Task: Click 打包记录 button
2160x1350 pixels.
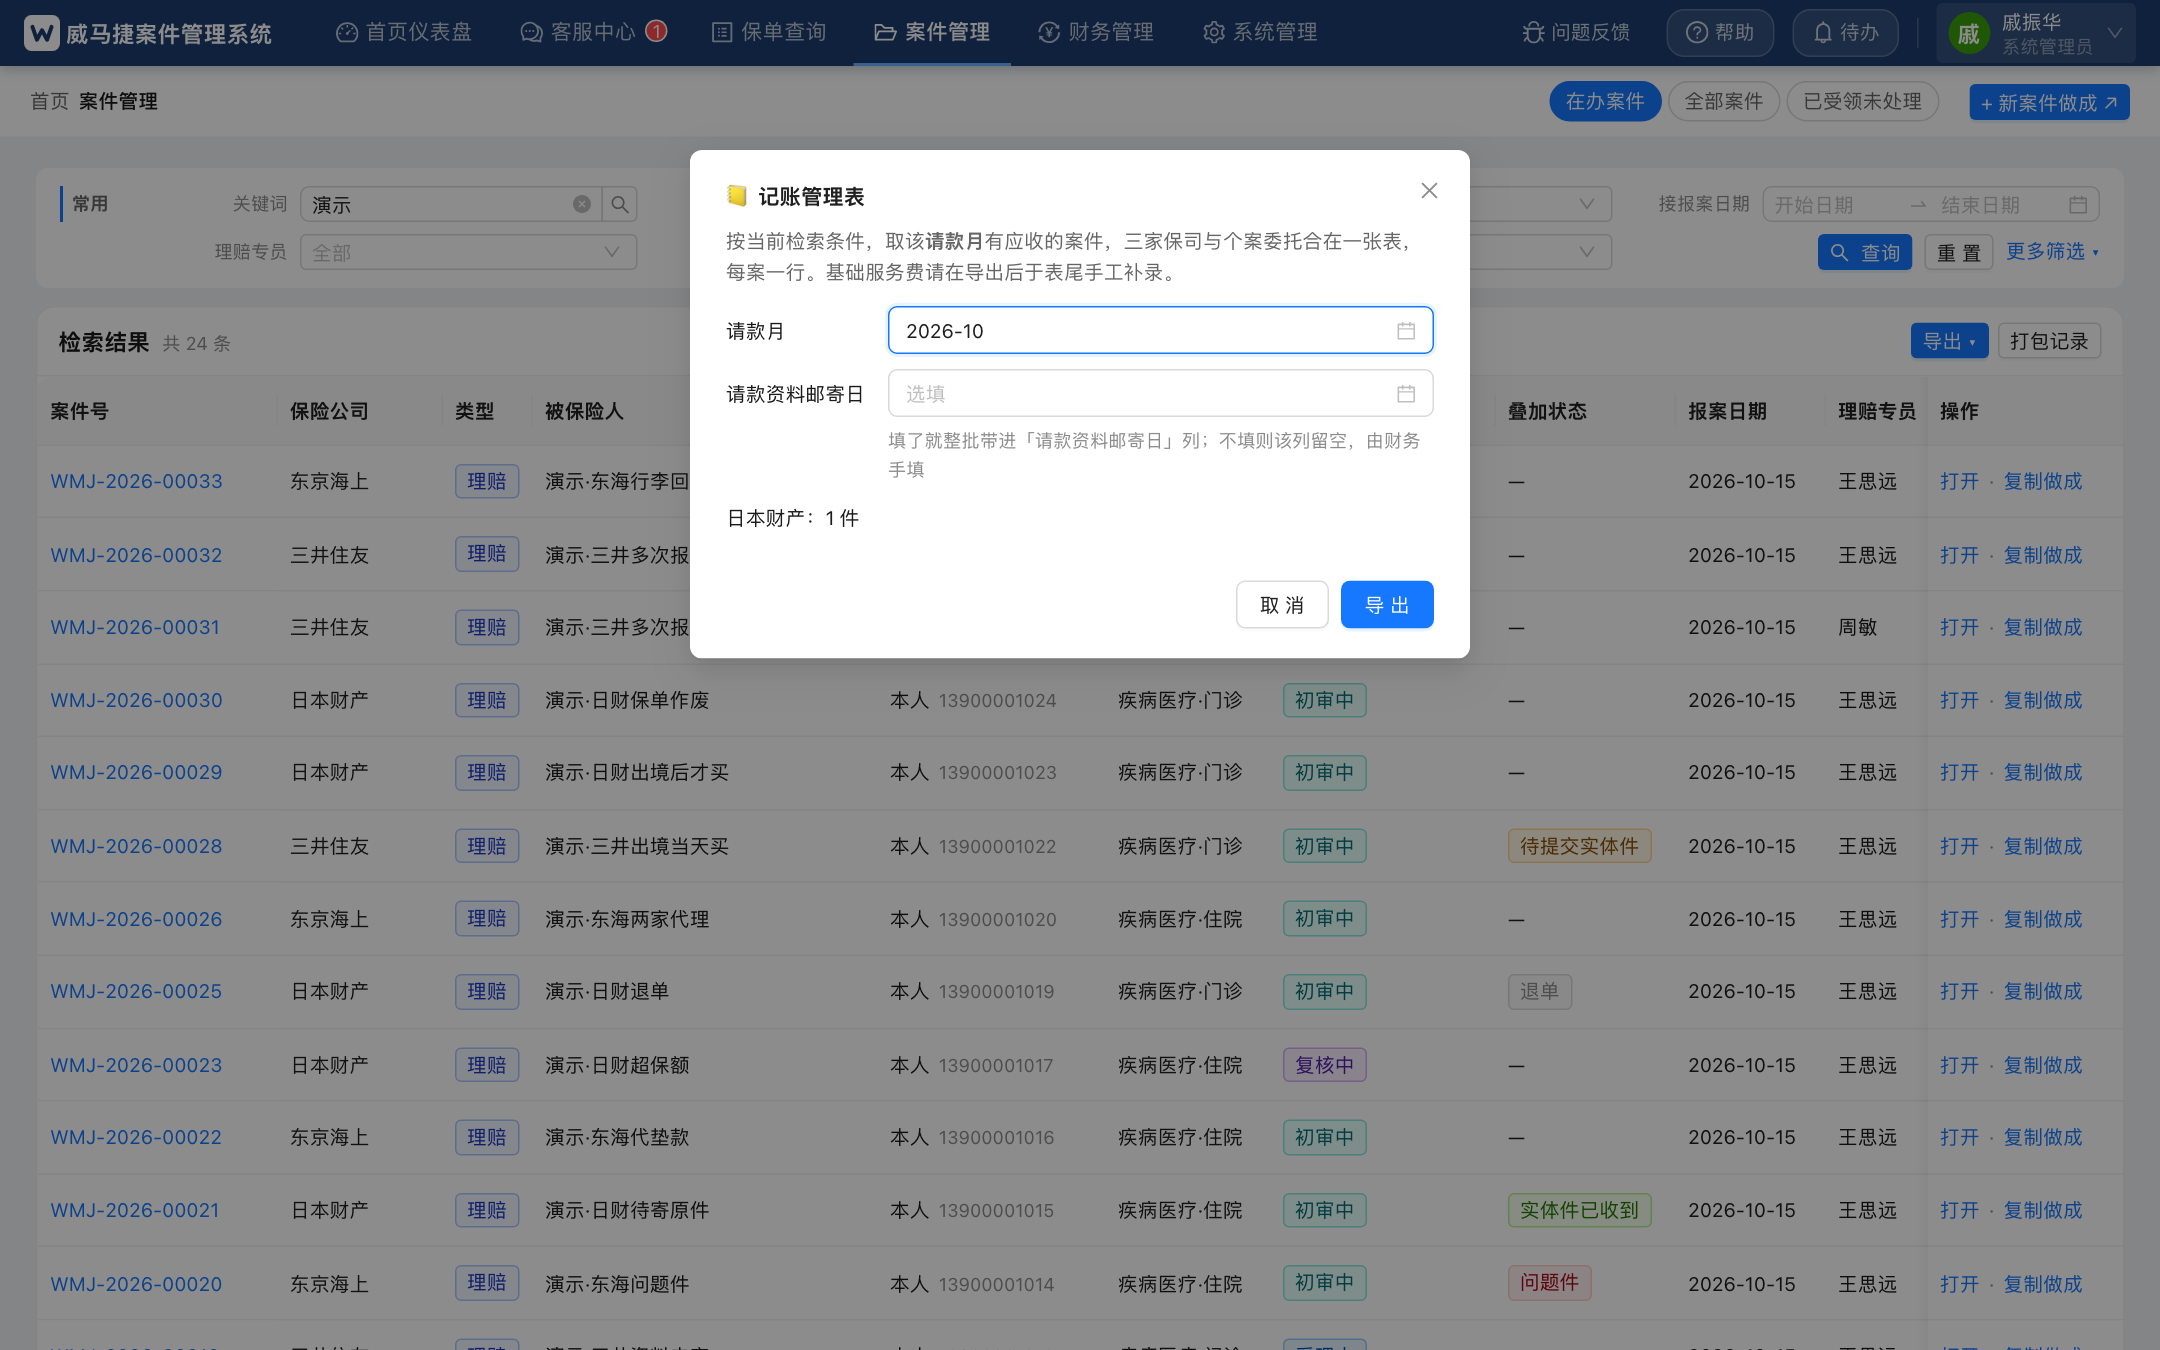Action: pos(2049,341)
